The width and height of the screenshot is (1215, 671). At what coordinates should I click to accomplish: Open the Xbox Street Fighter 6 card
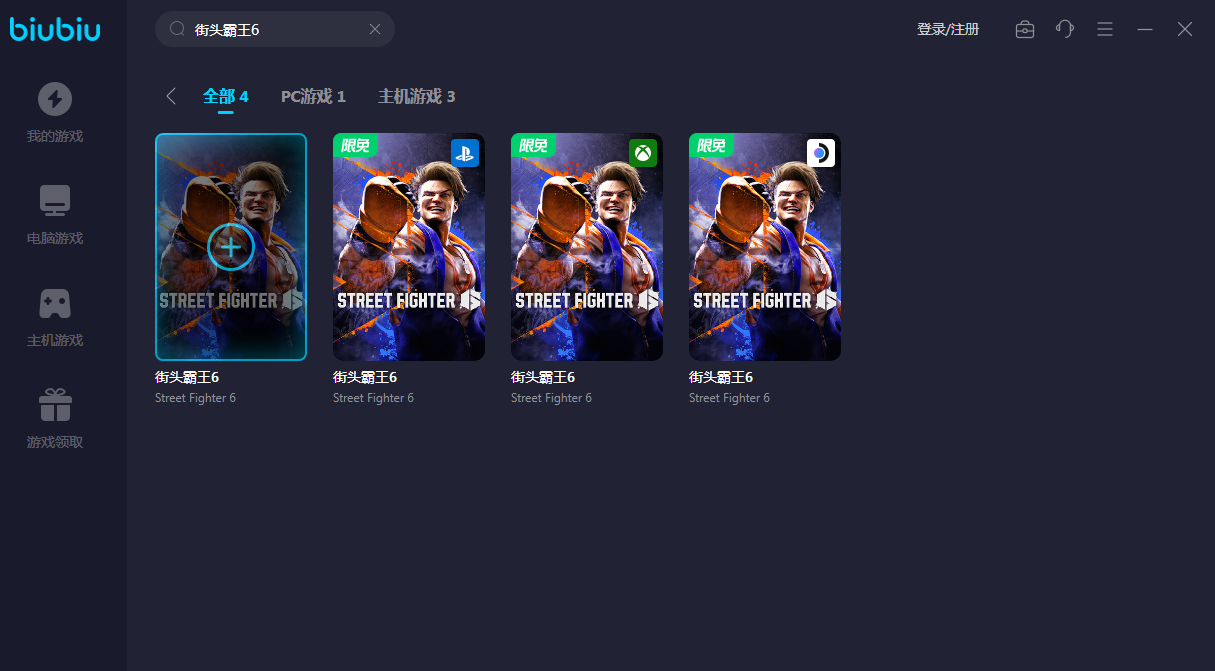point(587,247)
